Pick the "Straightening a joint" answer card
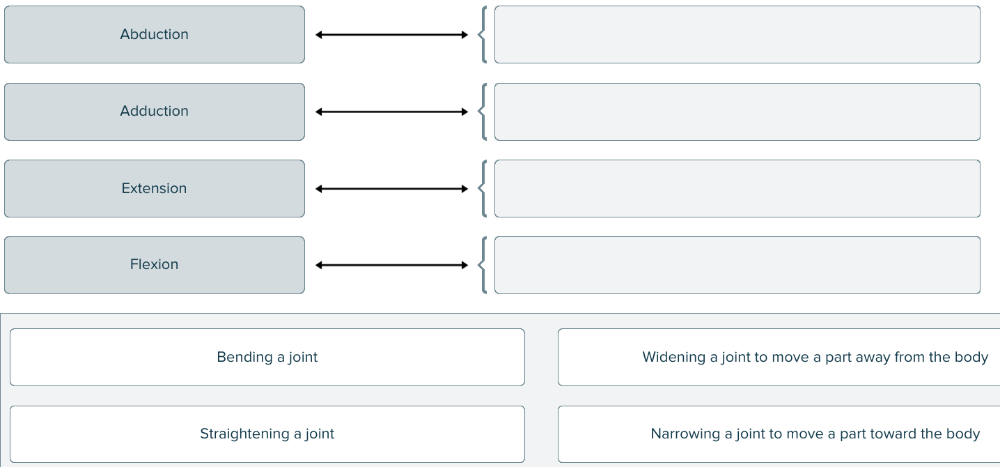 pyautogui.click(x=267, y=434)
